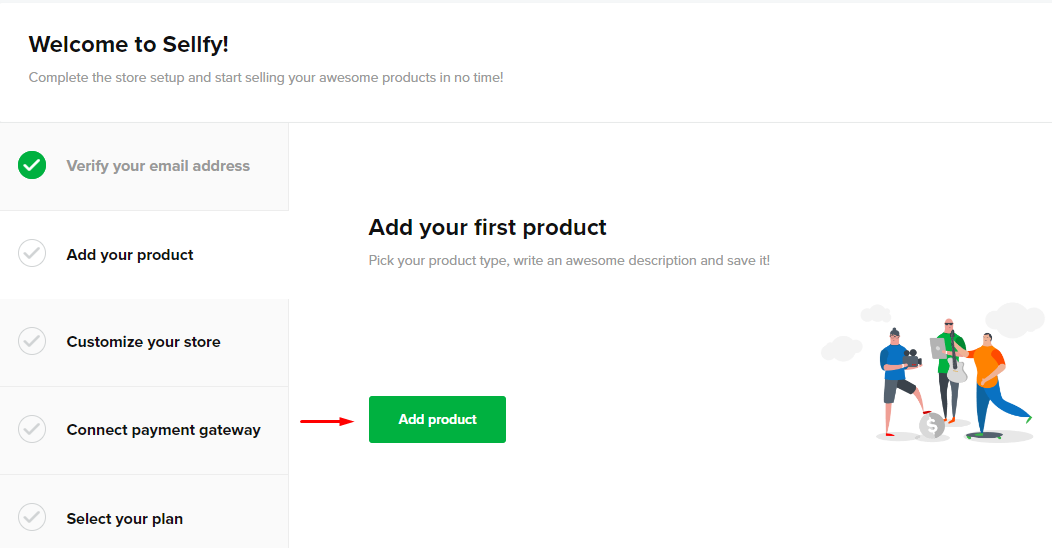This screenshot has width=1052, height=548.
Task: Click the dollar coin in the illustration
Action: (933, 426)
